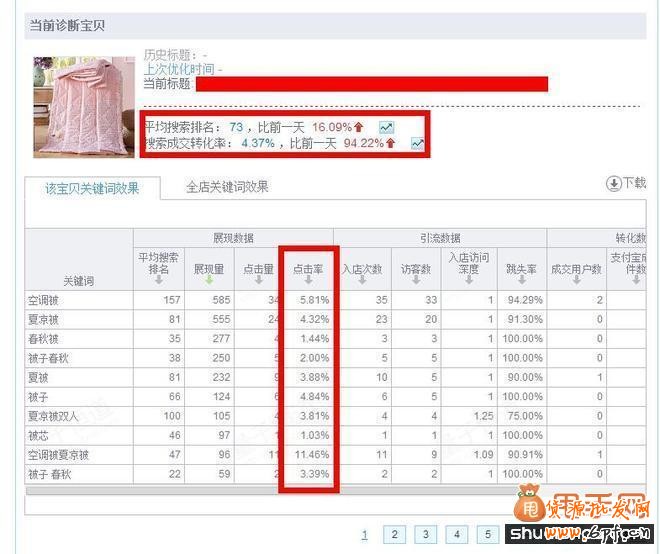Sort by 平均搜索排名 arrow
Screen dimensions: 660x554
tap(159, 280)
